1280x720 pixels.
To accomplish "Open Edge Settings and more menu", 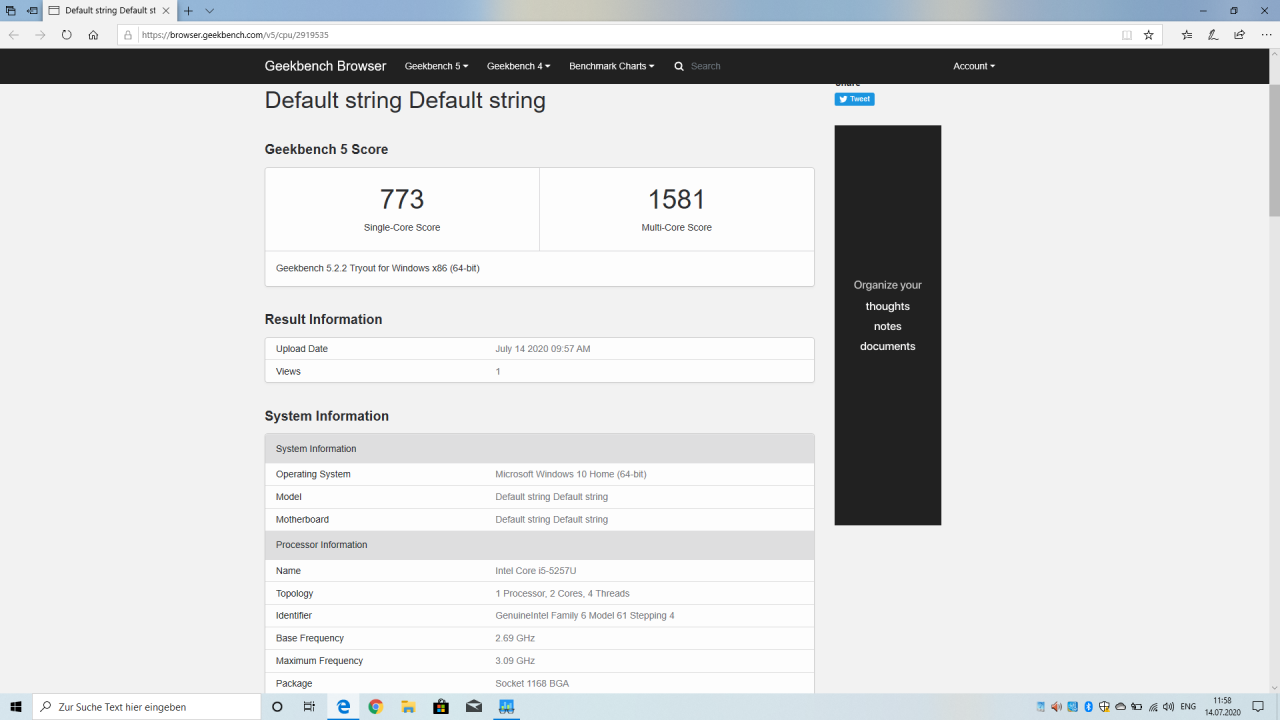I will (1266, 34).
